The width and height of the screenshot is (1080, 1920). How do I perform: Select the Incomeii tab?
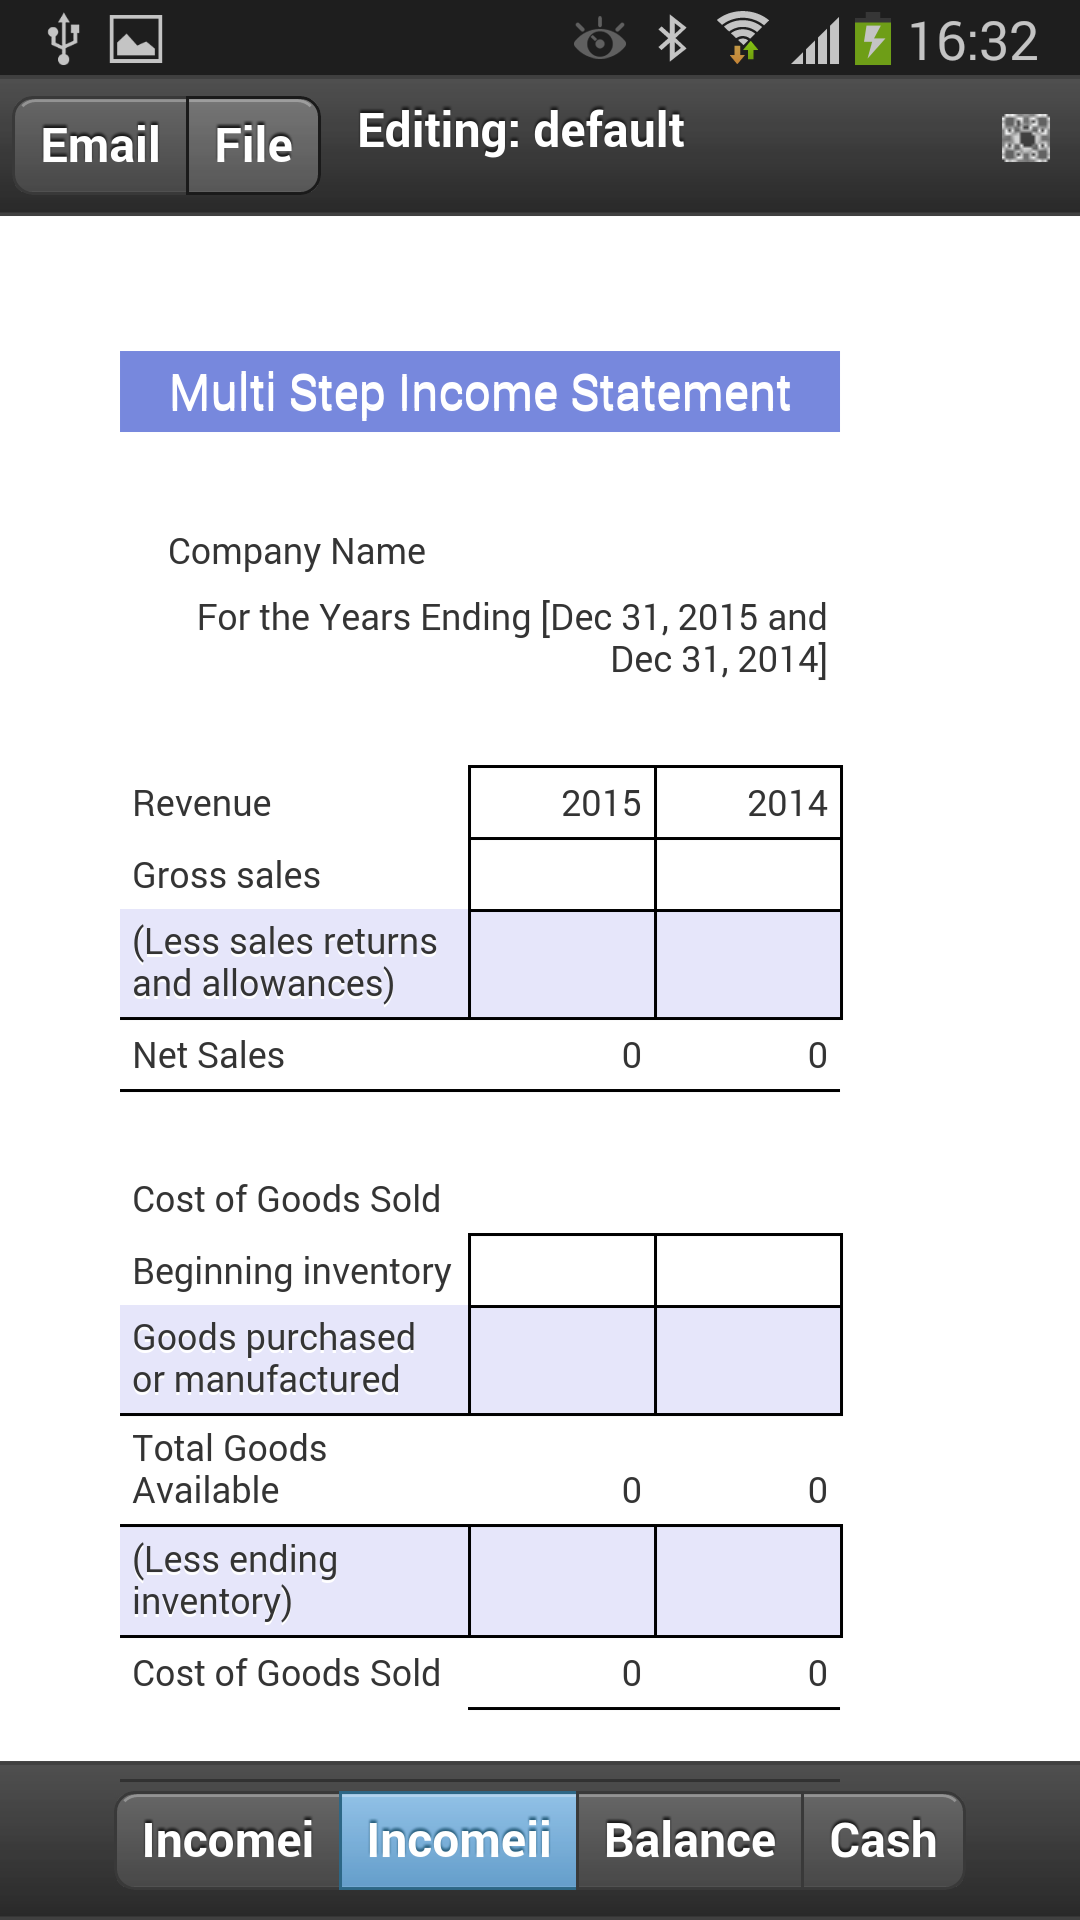(x=459, y=1840)
